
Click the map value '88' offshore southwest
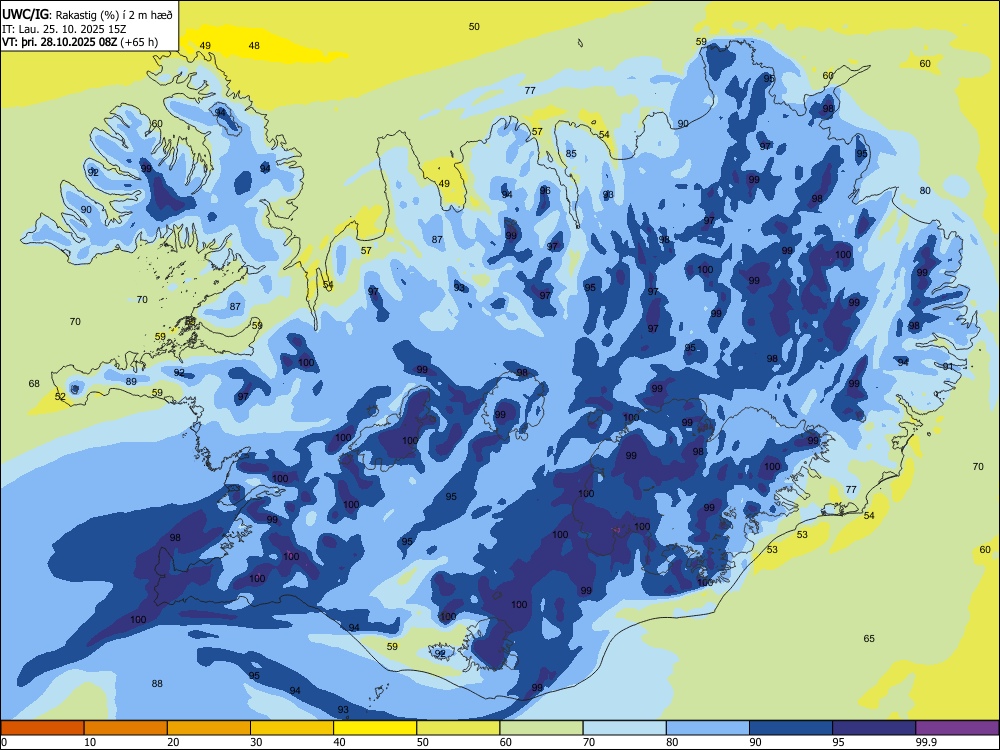[157, 683]
